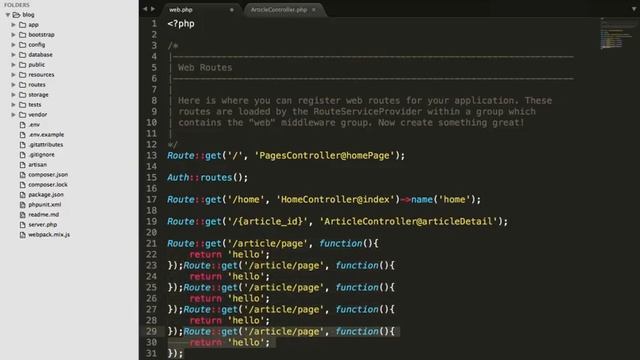Expand the vendor folder arrow
640x360 pixels.
tap(13, 115)
